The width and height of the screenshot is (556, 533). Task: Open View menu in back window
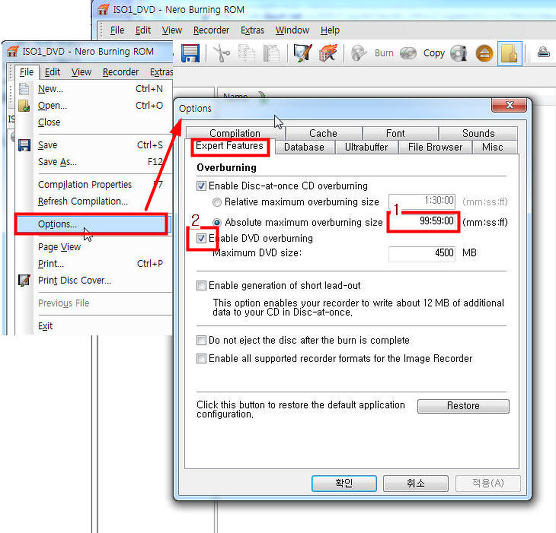point(172,30)
